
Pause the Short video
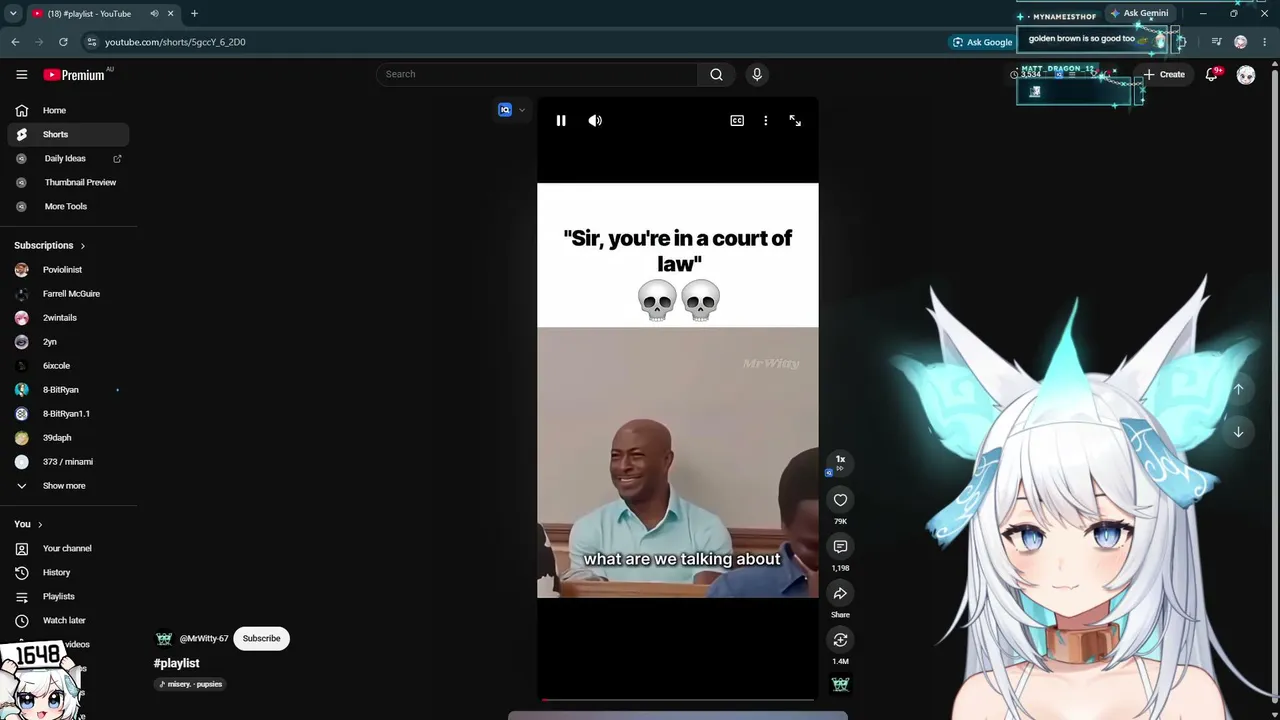coord(561,121)
